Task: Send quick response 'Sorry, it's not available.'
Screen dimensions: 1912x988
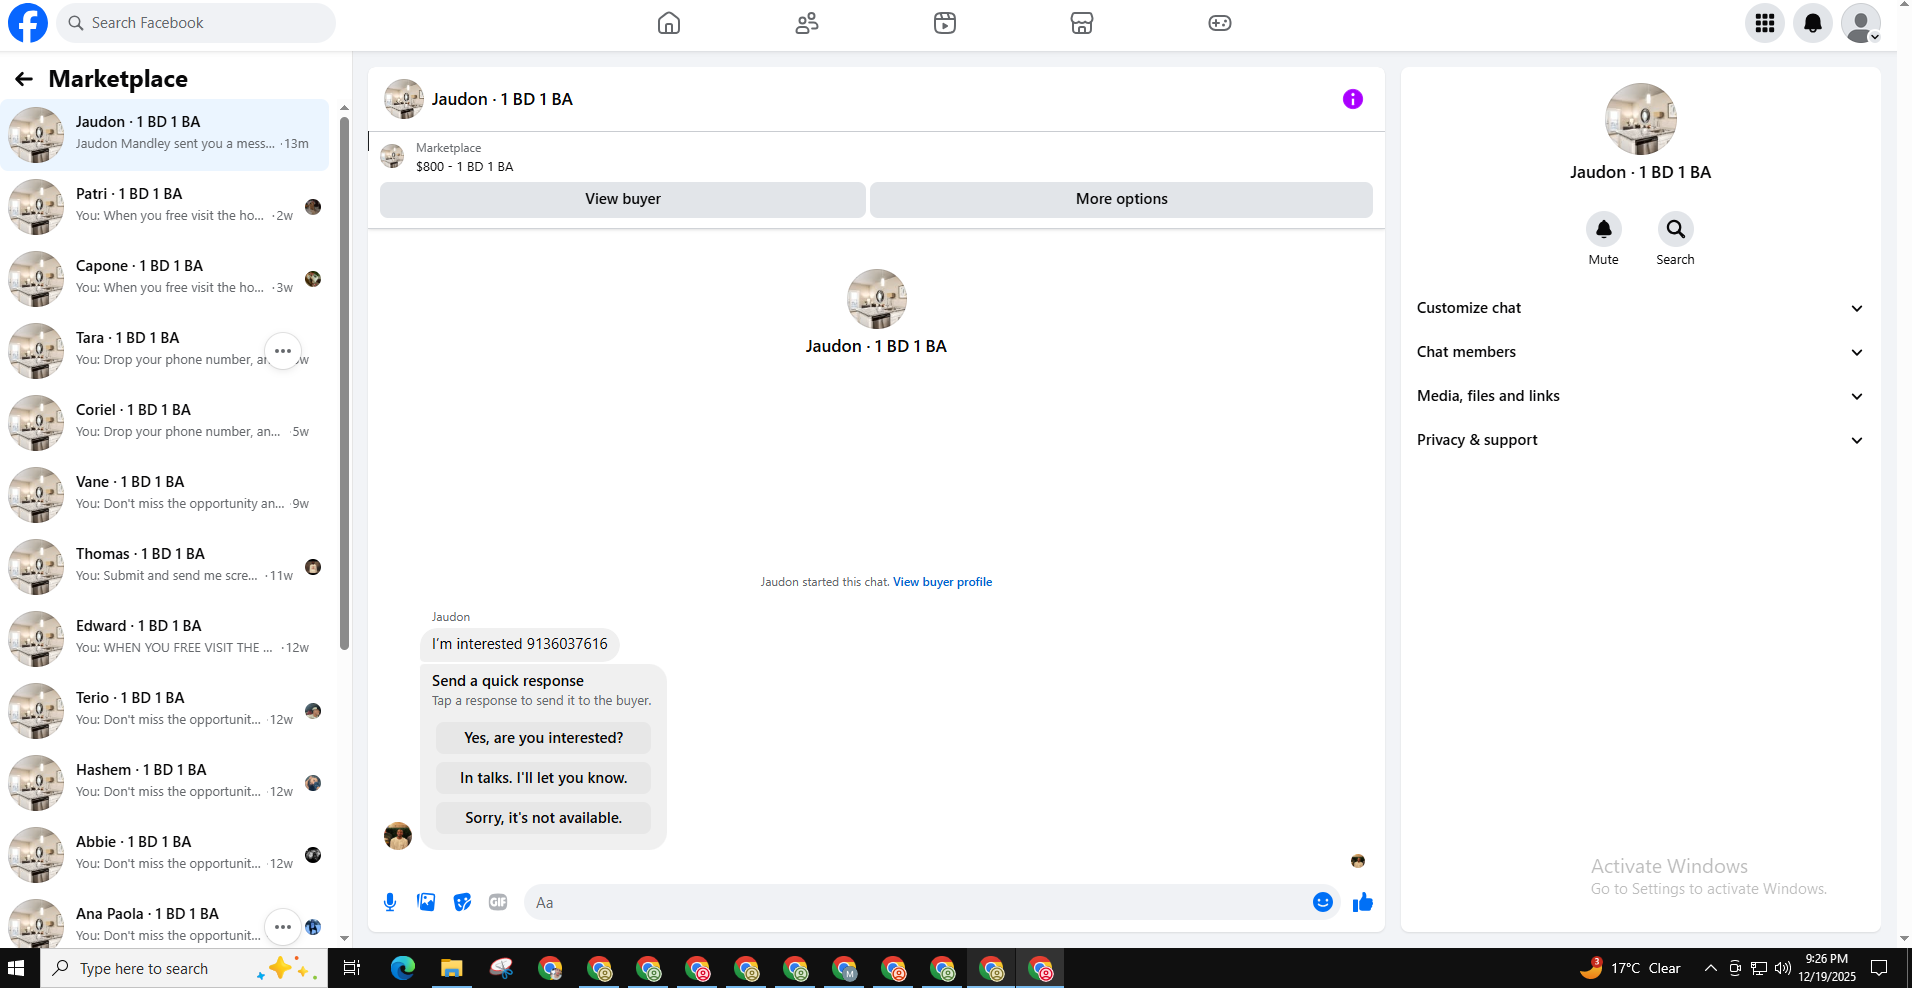Action: (x=544, y=818)
